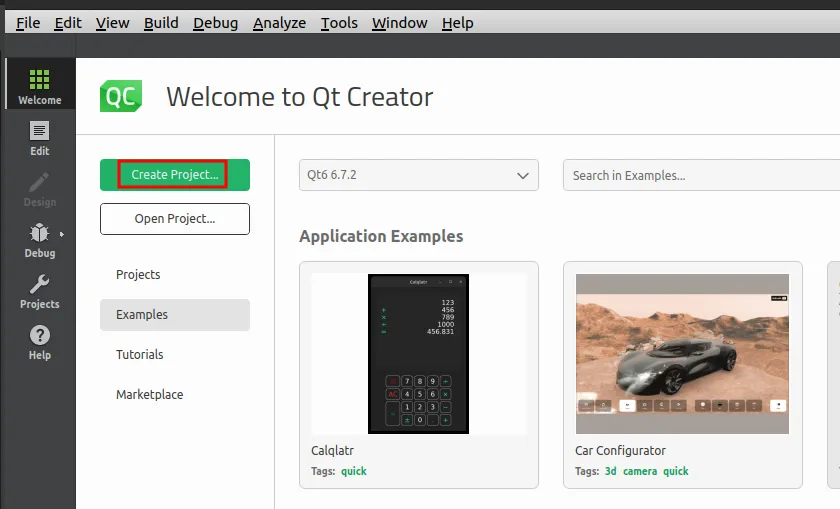Open Debug mode bug icon
Screen dimensions: 840x509
[x=40, y=233]
